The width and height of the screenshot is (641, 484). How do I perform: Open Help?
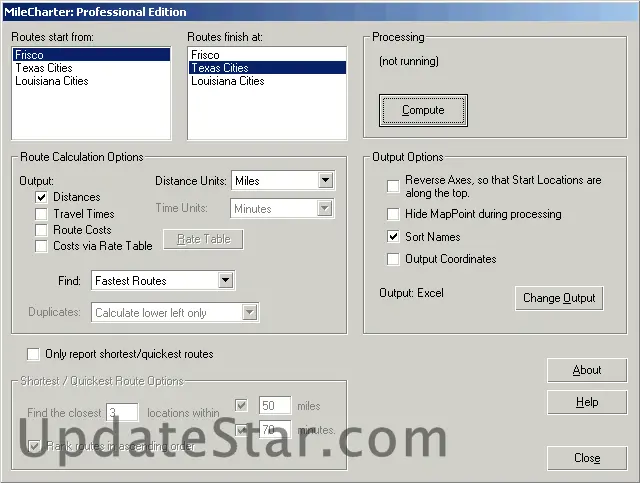tap(587, 402)
